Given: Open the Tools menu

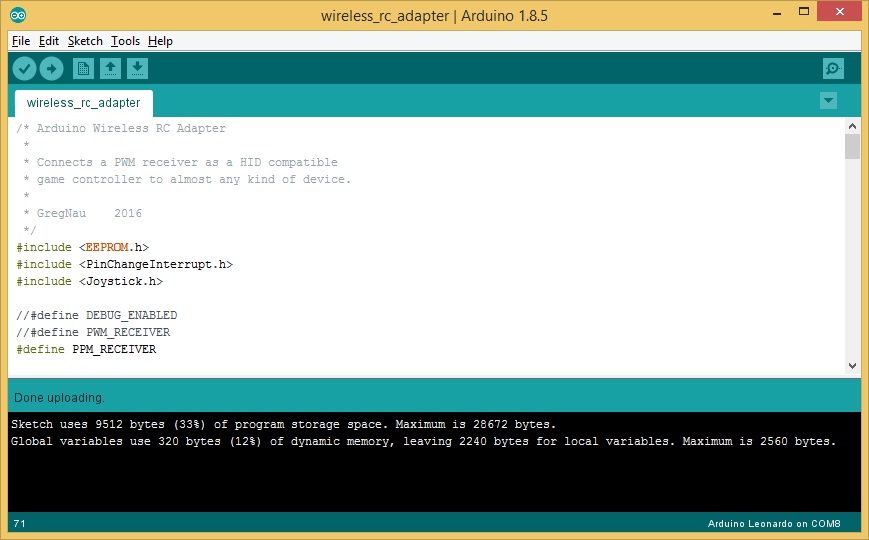Looking at the screenshot, I should pos(125,41).
